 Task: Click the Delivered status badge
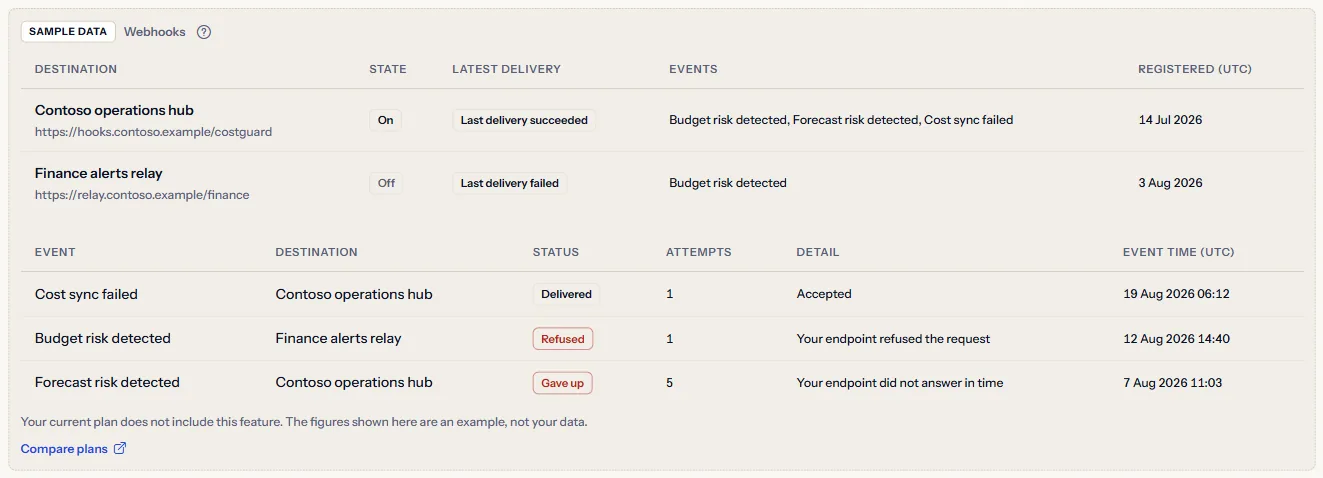pos(566,295)
